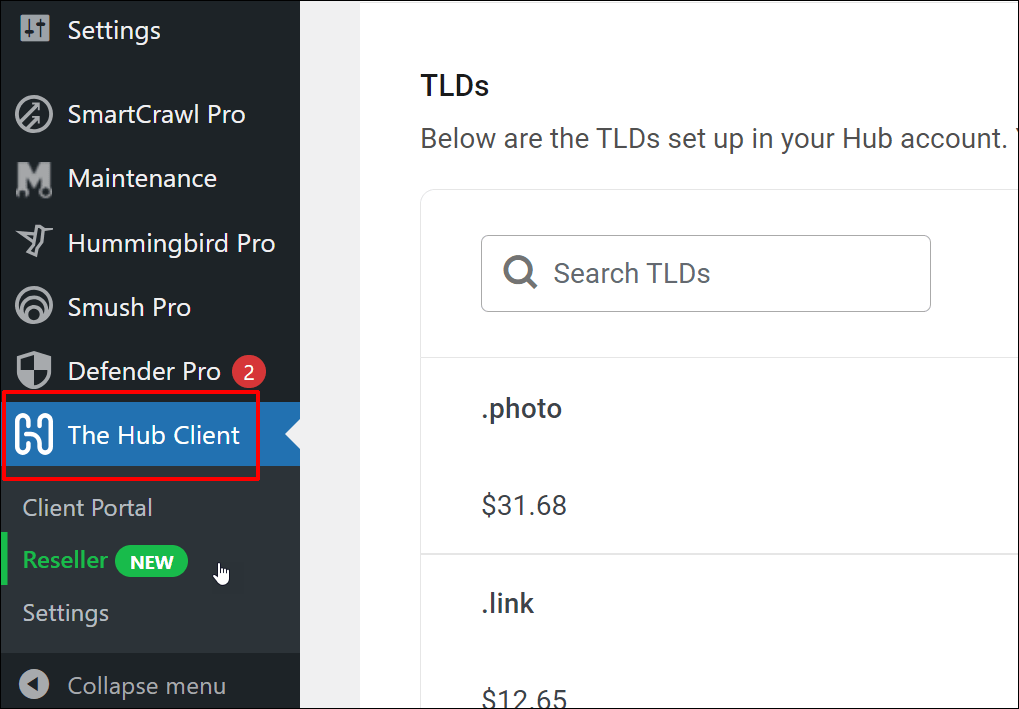Click the Collapse menu arrow icon
The width and height of the screenshot is (1019, 709).
pyautogui.click(x=33, y=685)
